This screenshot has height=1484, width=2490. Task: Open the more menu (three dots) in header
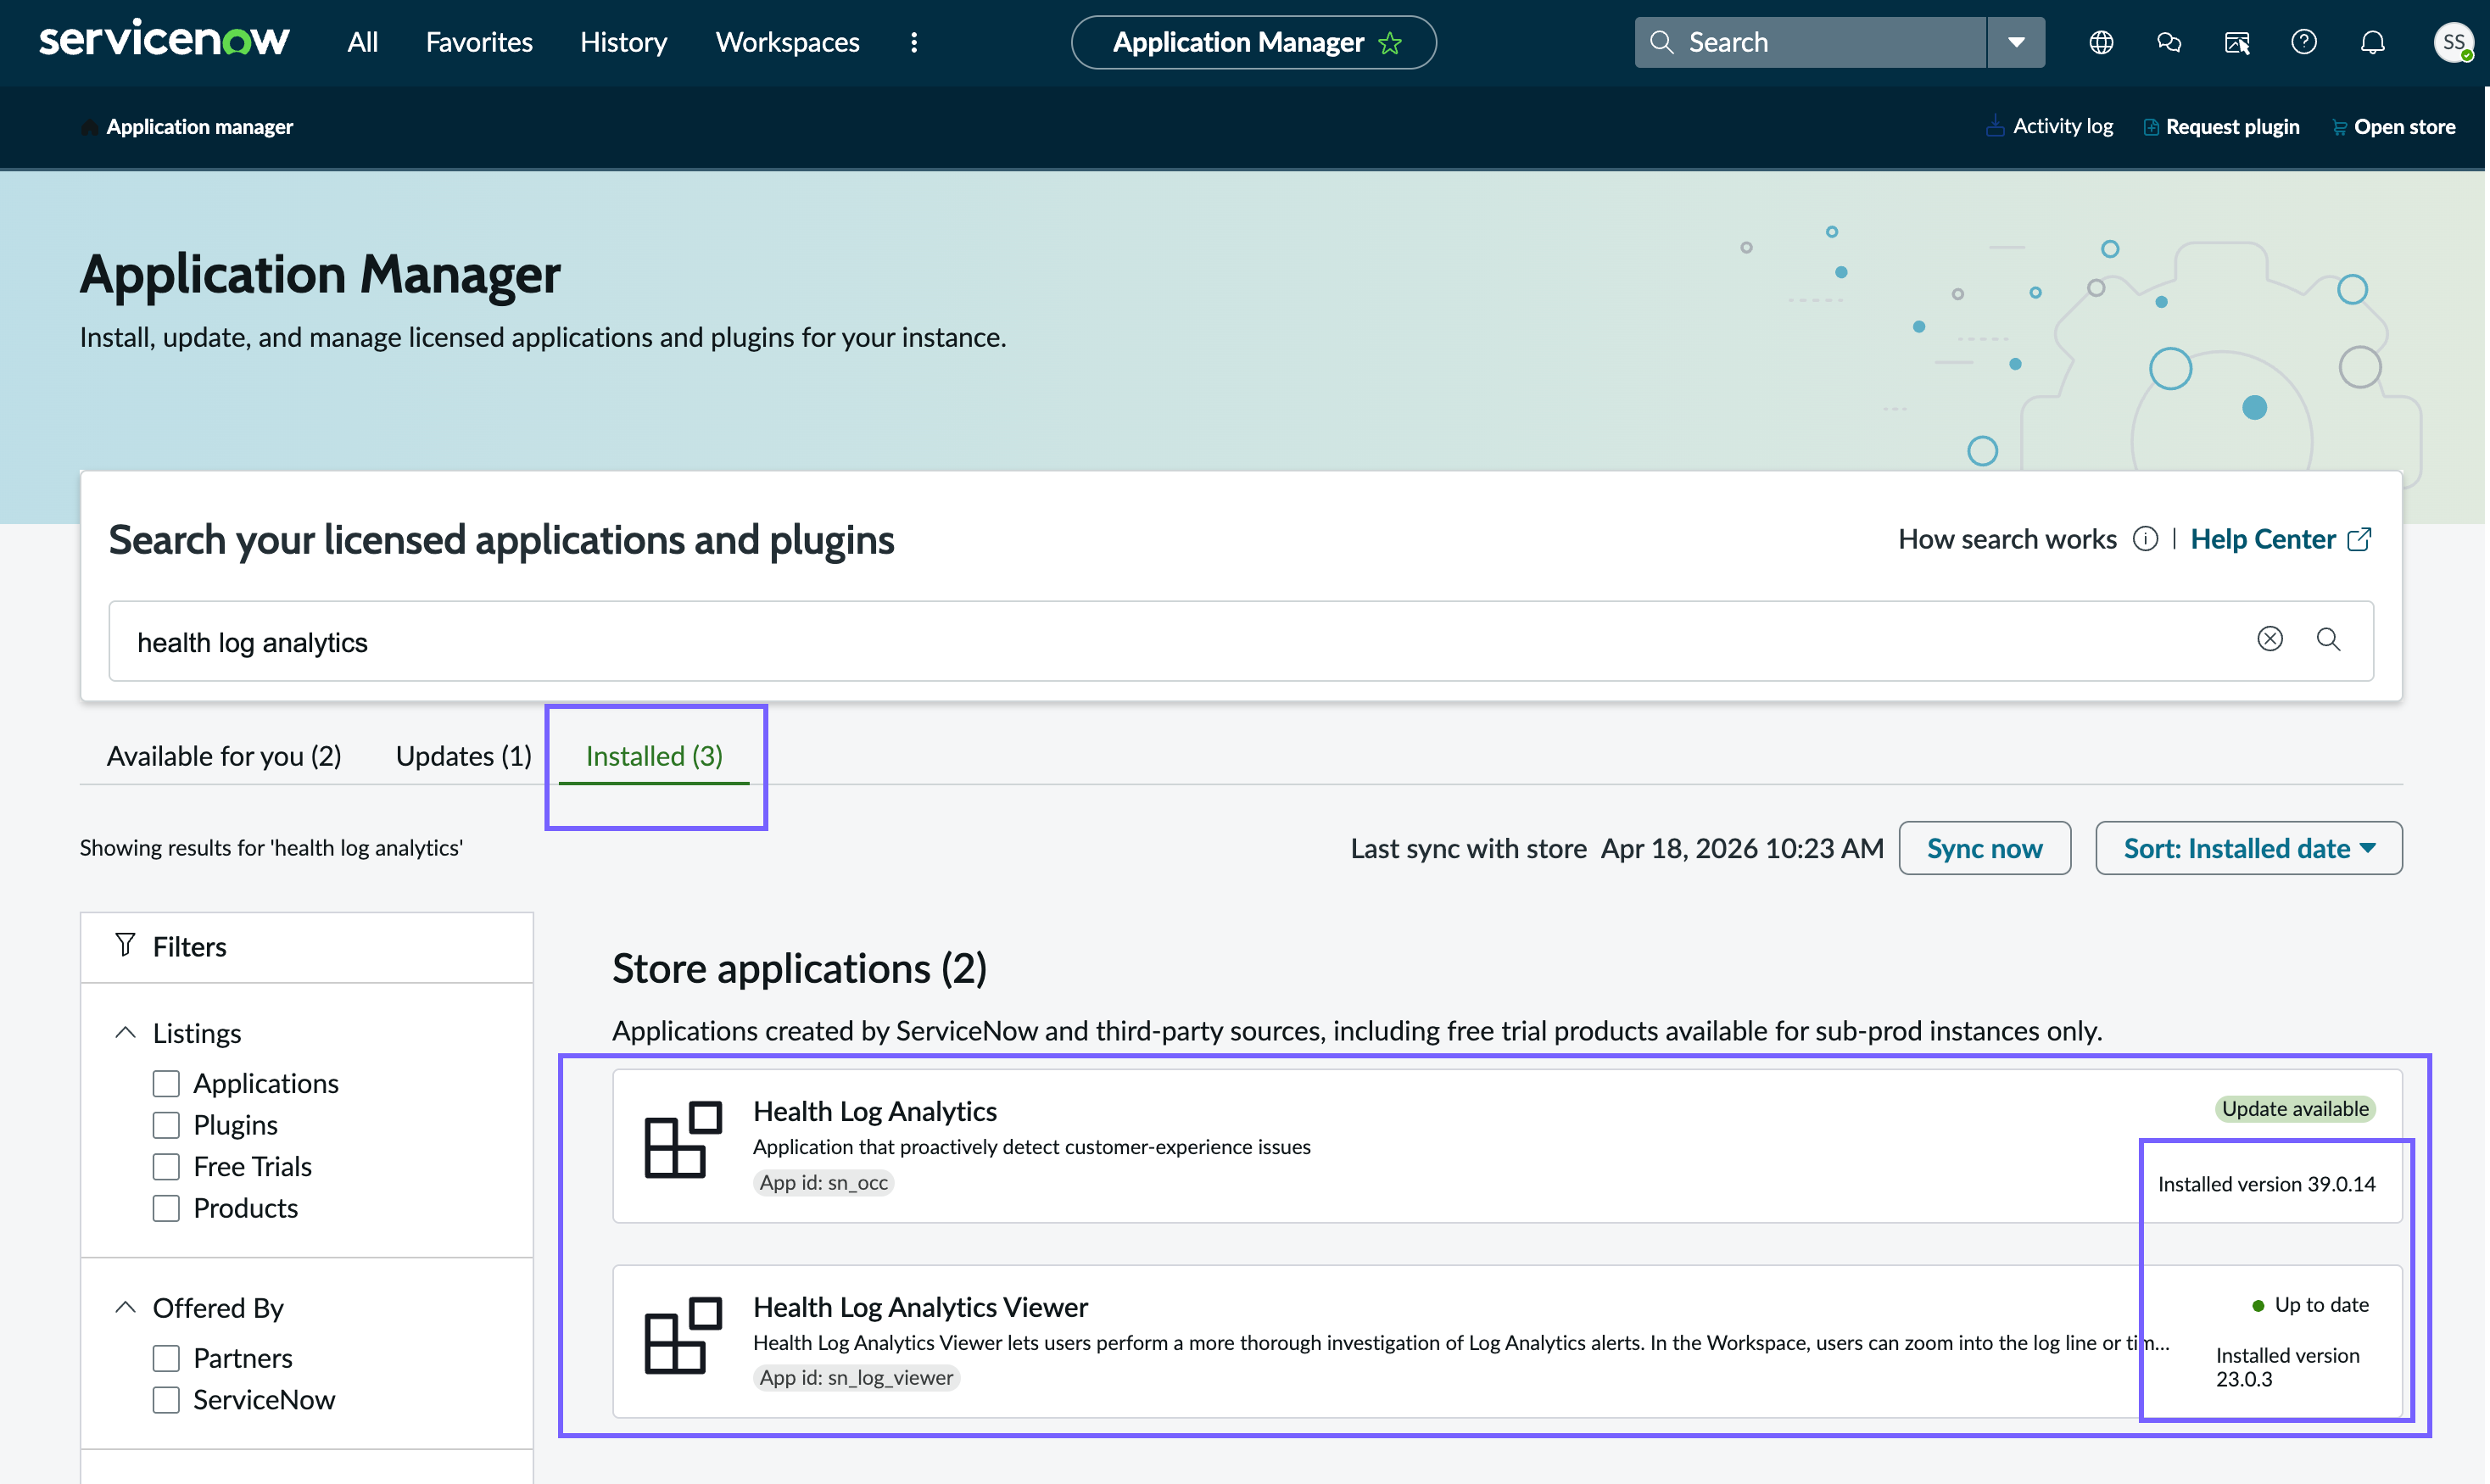click(x=914, y=42)
